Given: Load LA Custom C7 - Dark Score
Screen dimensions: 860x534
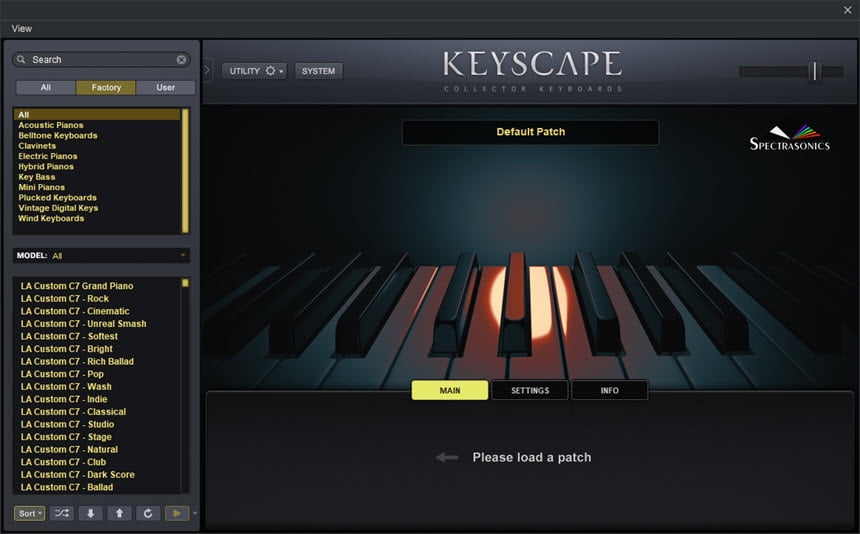Looking at the screenshot, I should (77, 475).
